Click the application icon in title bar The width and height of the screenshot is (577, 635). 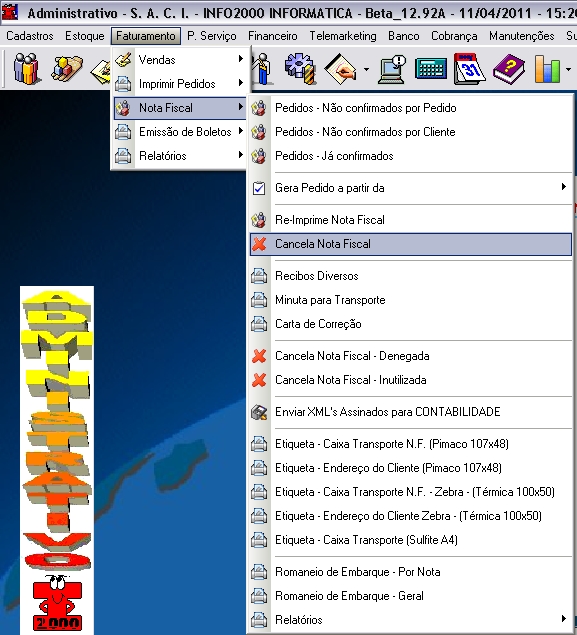pos(10,12)
